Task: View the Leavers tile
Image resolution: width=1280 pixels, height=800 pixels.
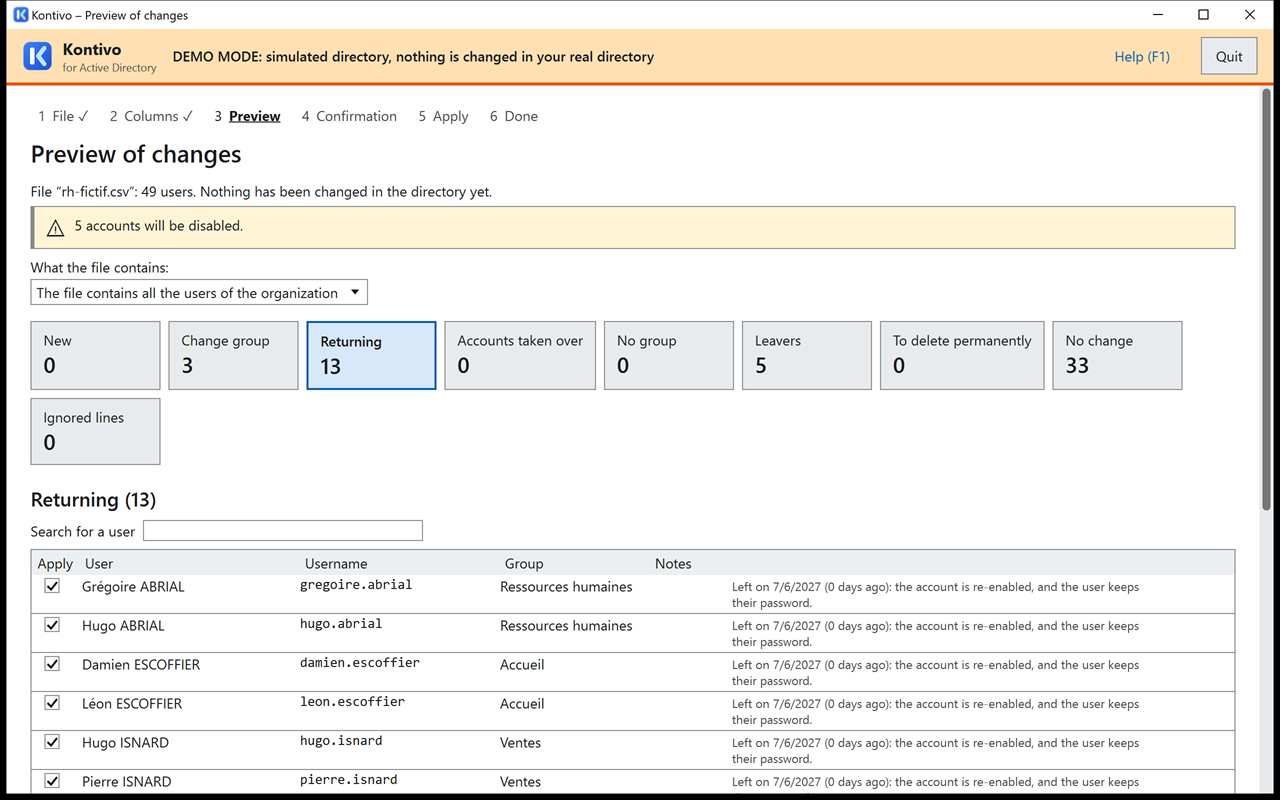Action: [807, 355]
